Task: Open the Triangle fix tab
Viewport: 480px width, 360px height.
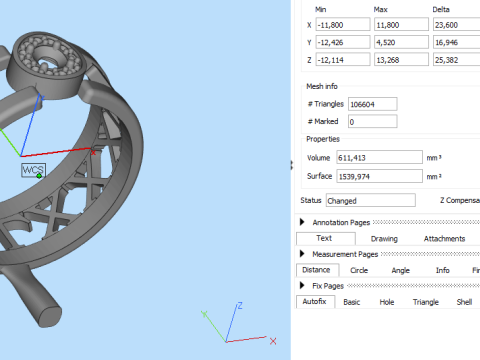Action: click(426, 302)
